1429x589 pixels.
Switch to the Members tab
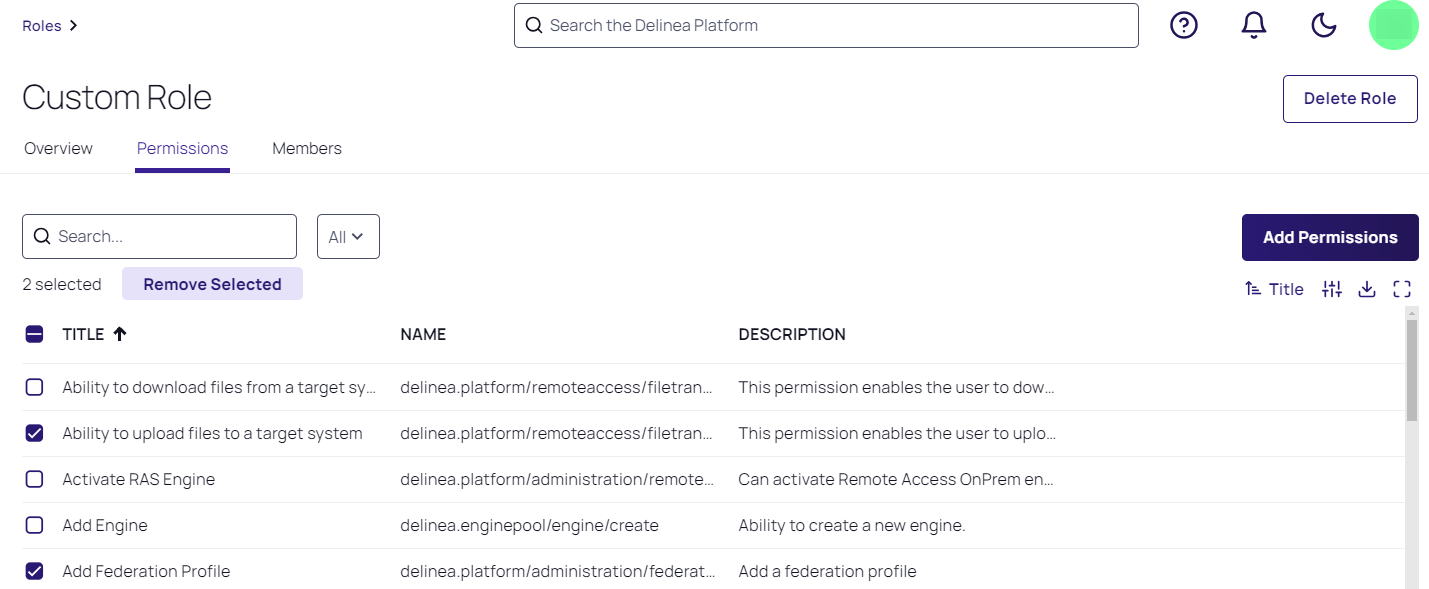(x=306, y=148)
